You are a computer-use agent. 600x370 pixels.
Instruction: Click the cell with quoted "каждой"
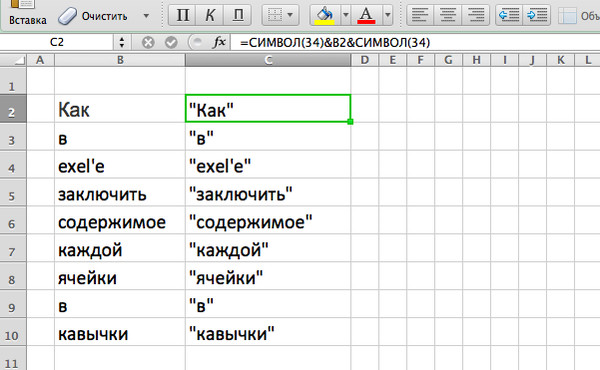click(x=268, y=248)
